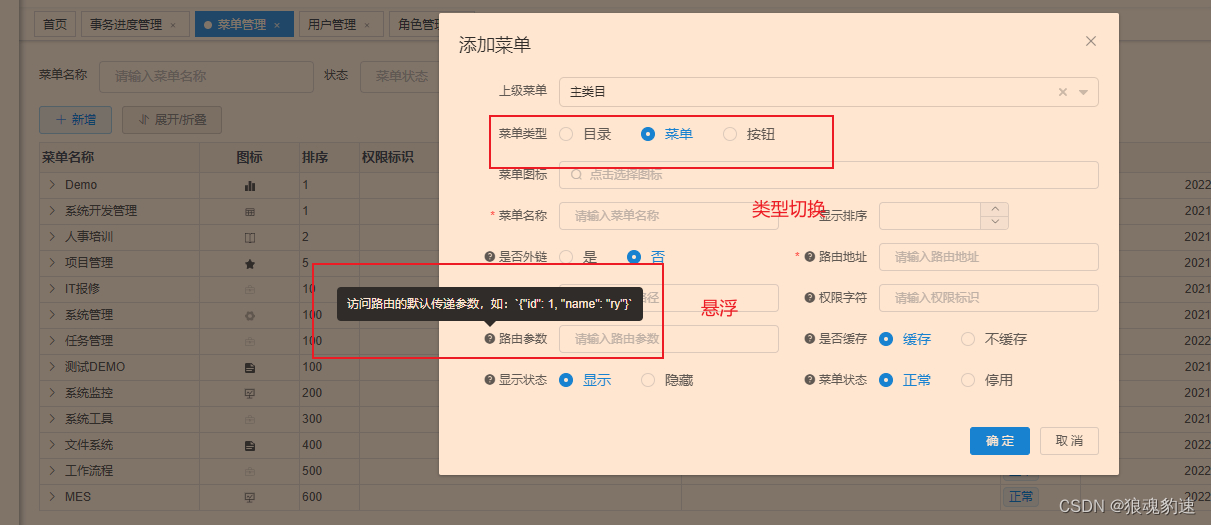The width and height of the screenshot is (1211, 525).
Task: Click help icon beside 权限字符 label
Action: click(x=810, y=298)
